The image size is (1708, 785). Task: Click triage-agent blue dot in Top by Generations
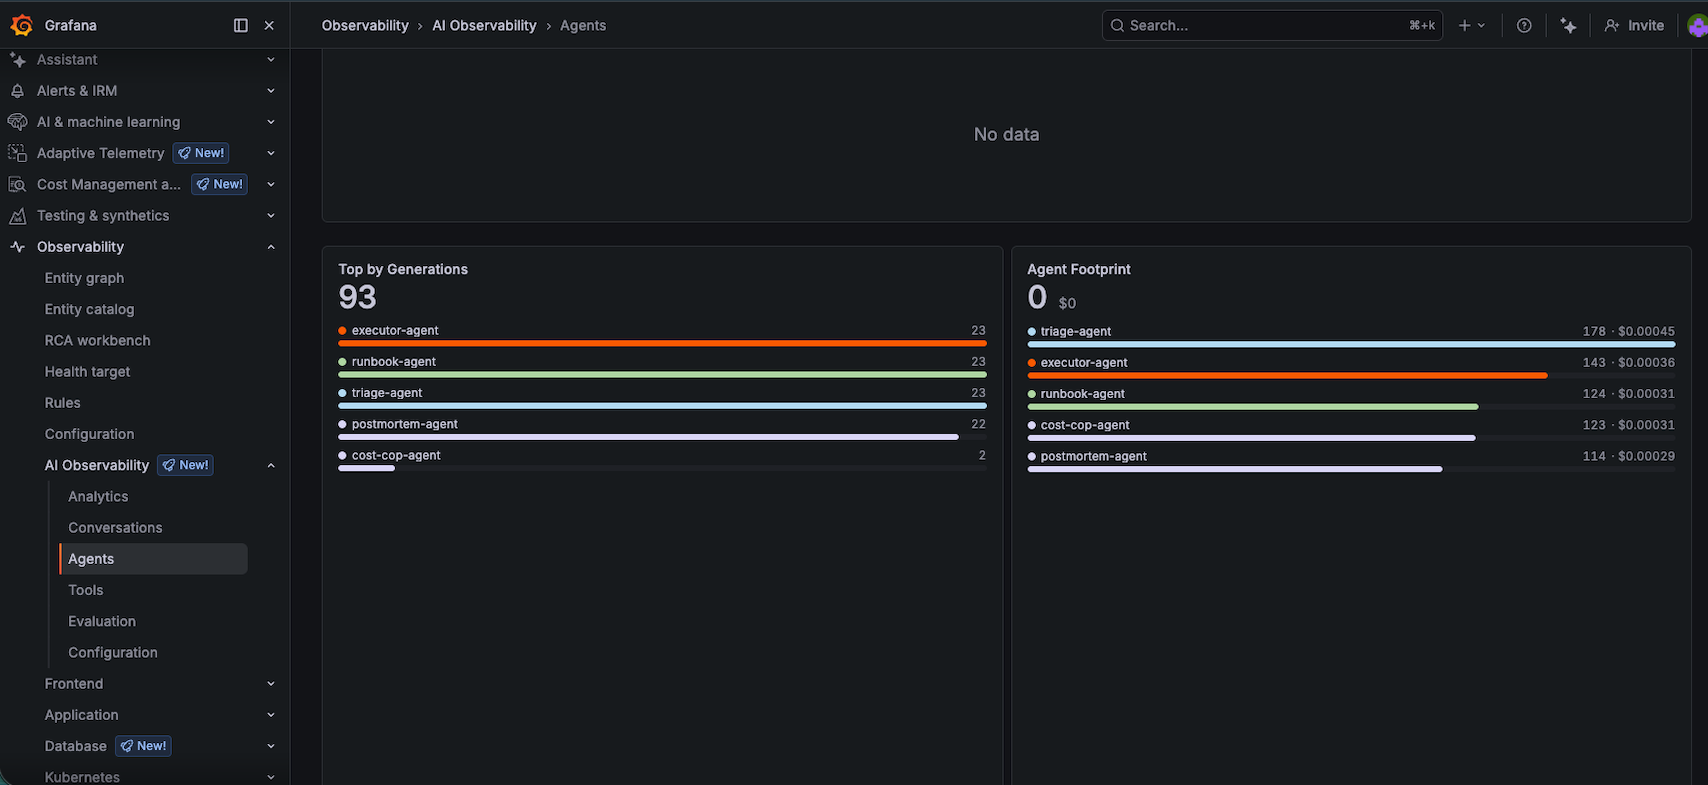342,393
